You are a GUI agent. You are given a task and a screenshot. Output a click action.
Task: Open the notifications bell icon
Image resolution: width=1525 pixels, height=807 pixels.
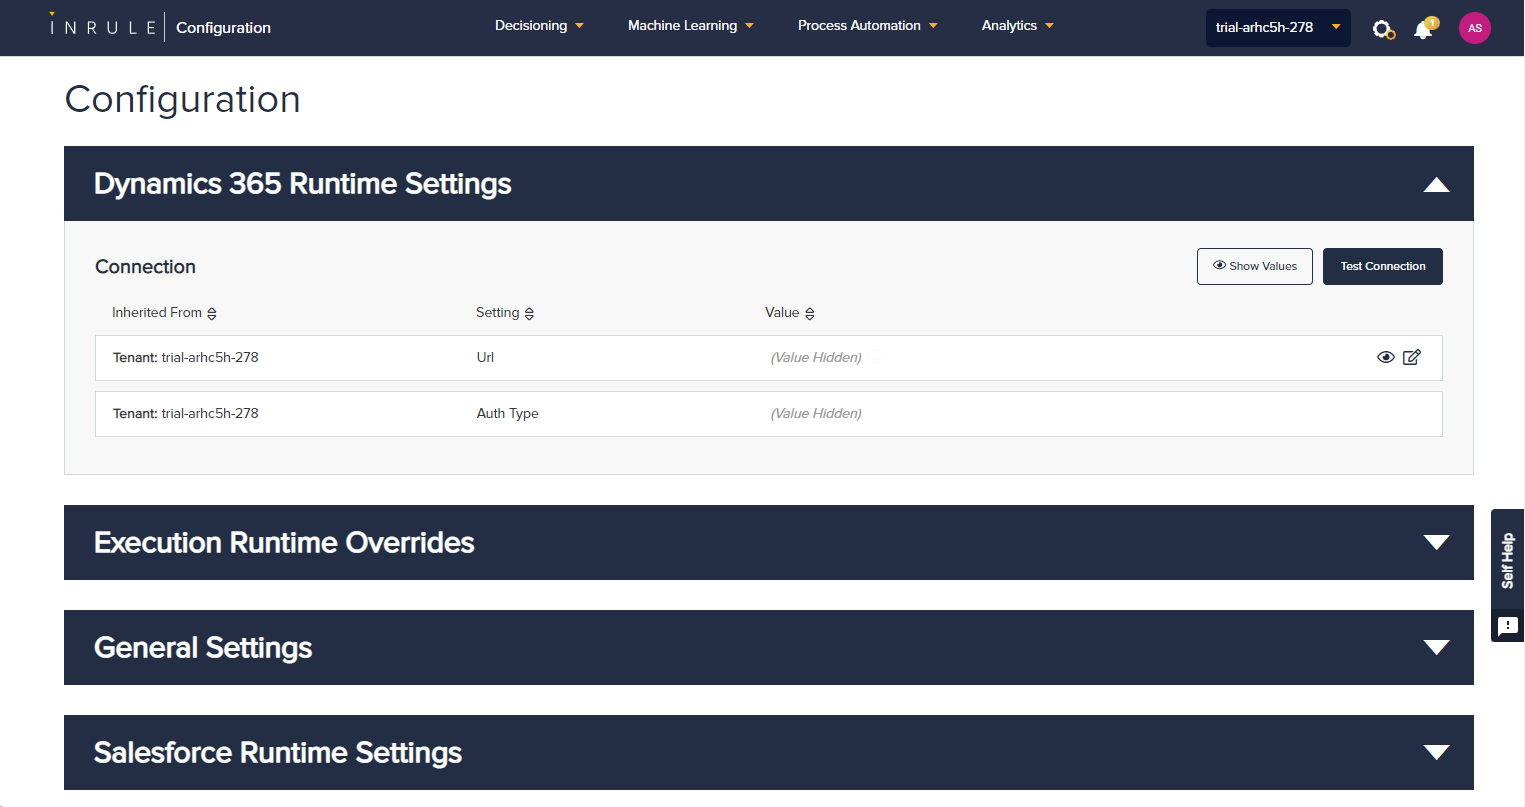click(x=1423, y=29)
